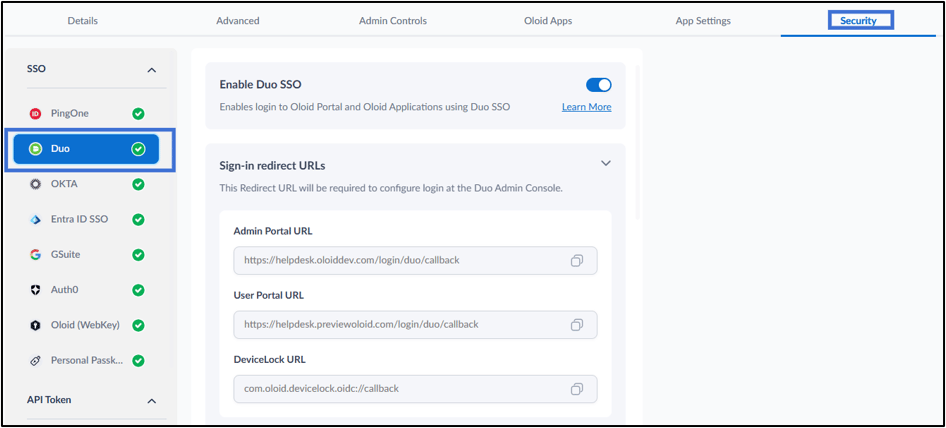Image resolution: width=946 pixels, height=428 pixels.
Task: Click the Duo Admin Console description text
Action: (x=391, y=188)
